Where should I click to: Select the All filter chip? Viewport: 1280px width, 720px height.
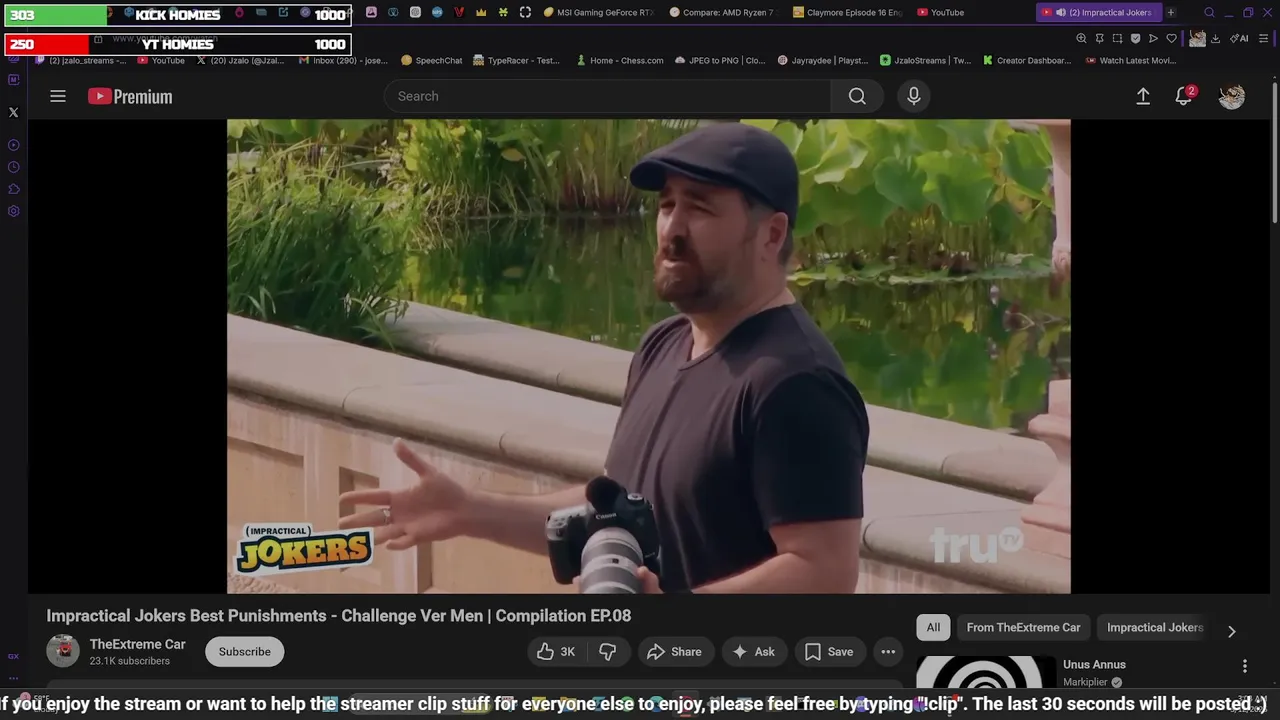(933, 627)
